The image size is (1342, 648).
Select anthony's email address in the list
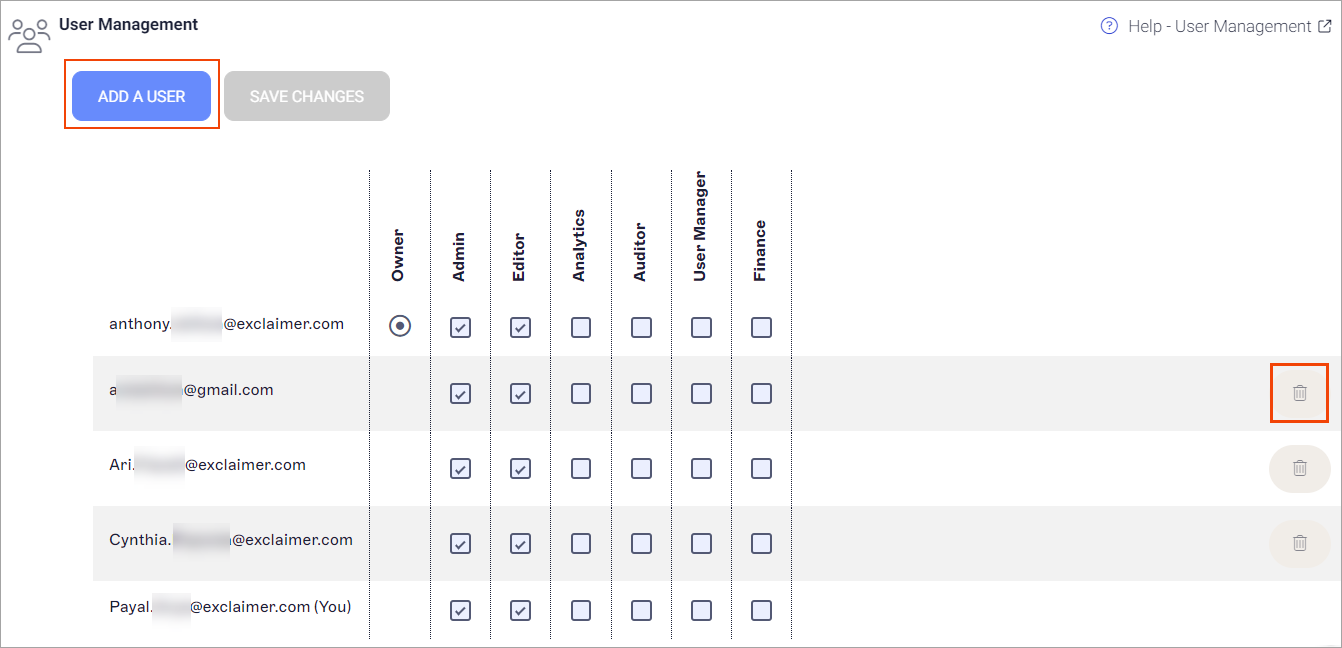[x=227, y=324]
